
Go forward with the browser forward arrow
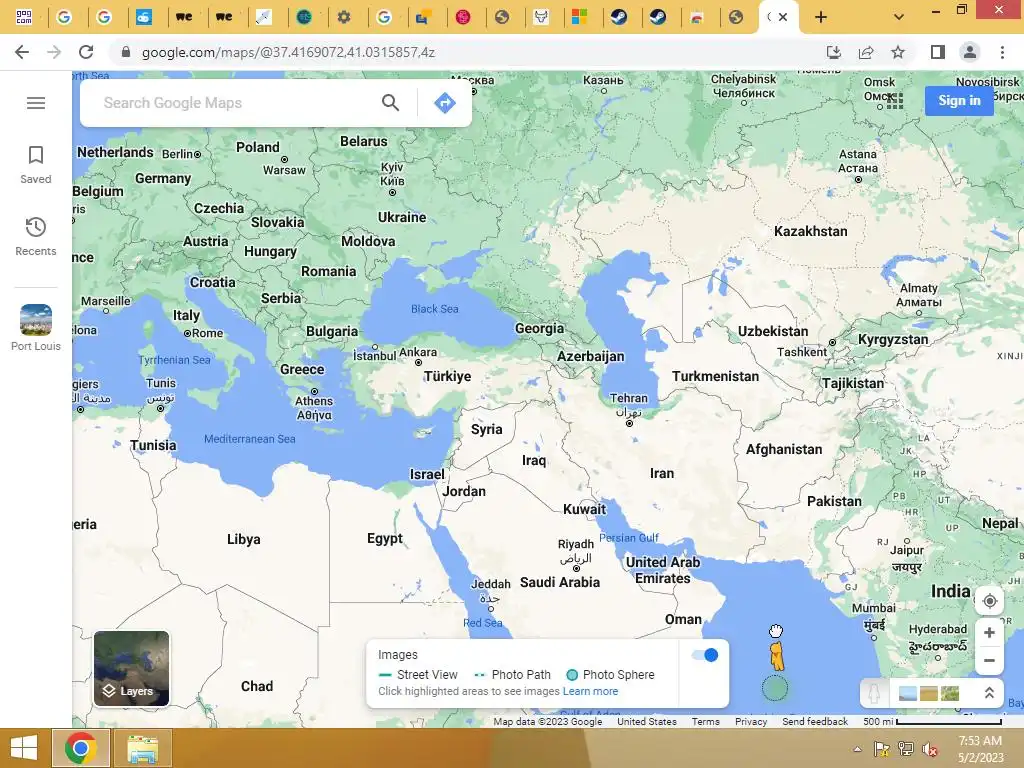tap(54, 52)
